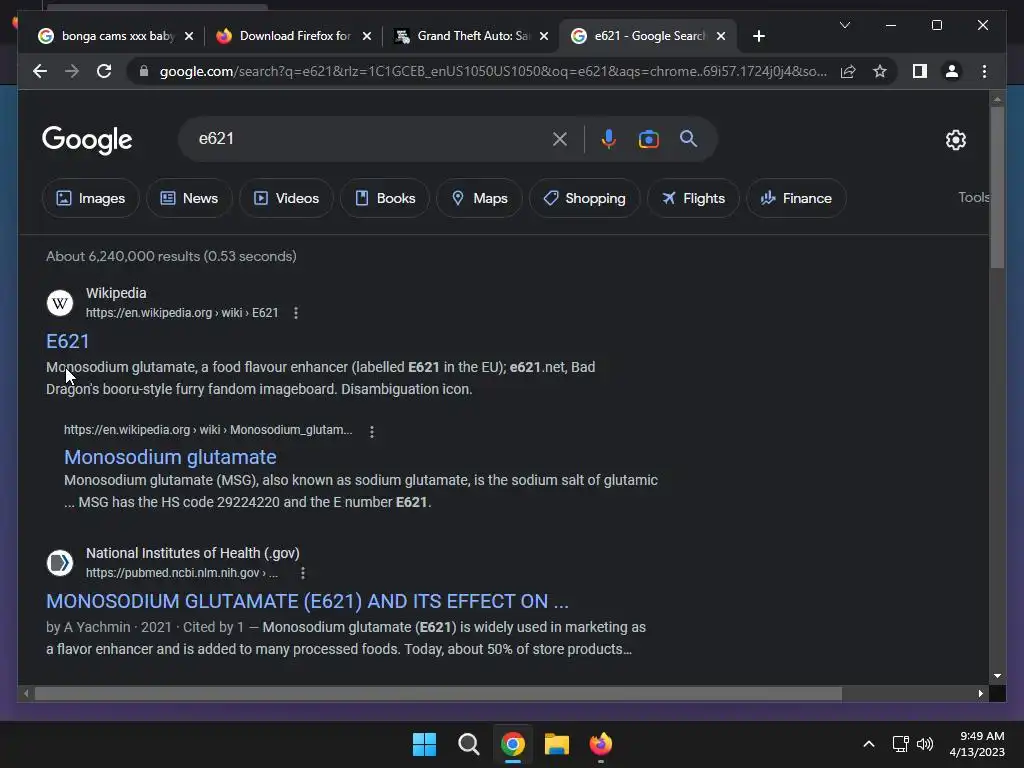Click the Wikipedia favicon of first result
The image size is (1024, 768).
(x=59, y=303)
